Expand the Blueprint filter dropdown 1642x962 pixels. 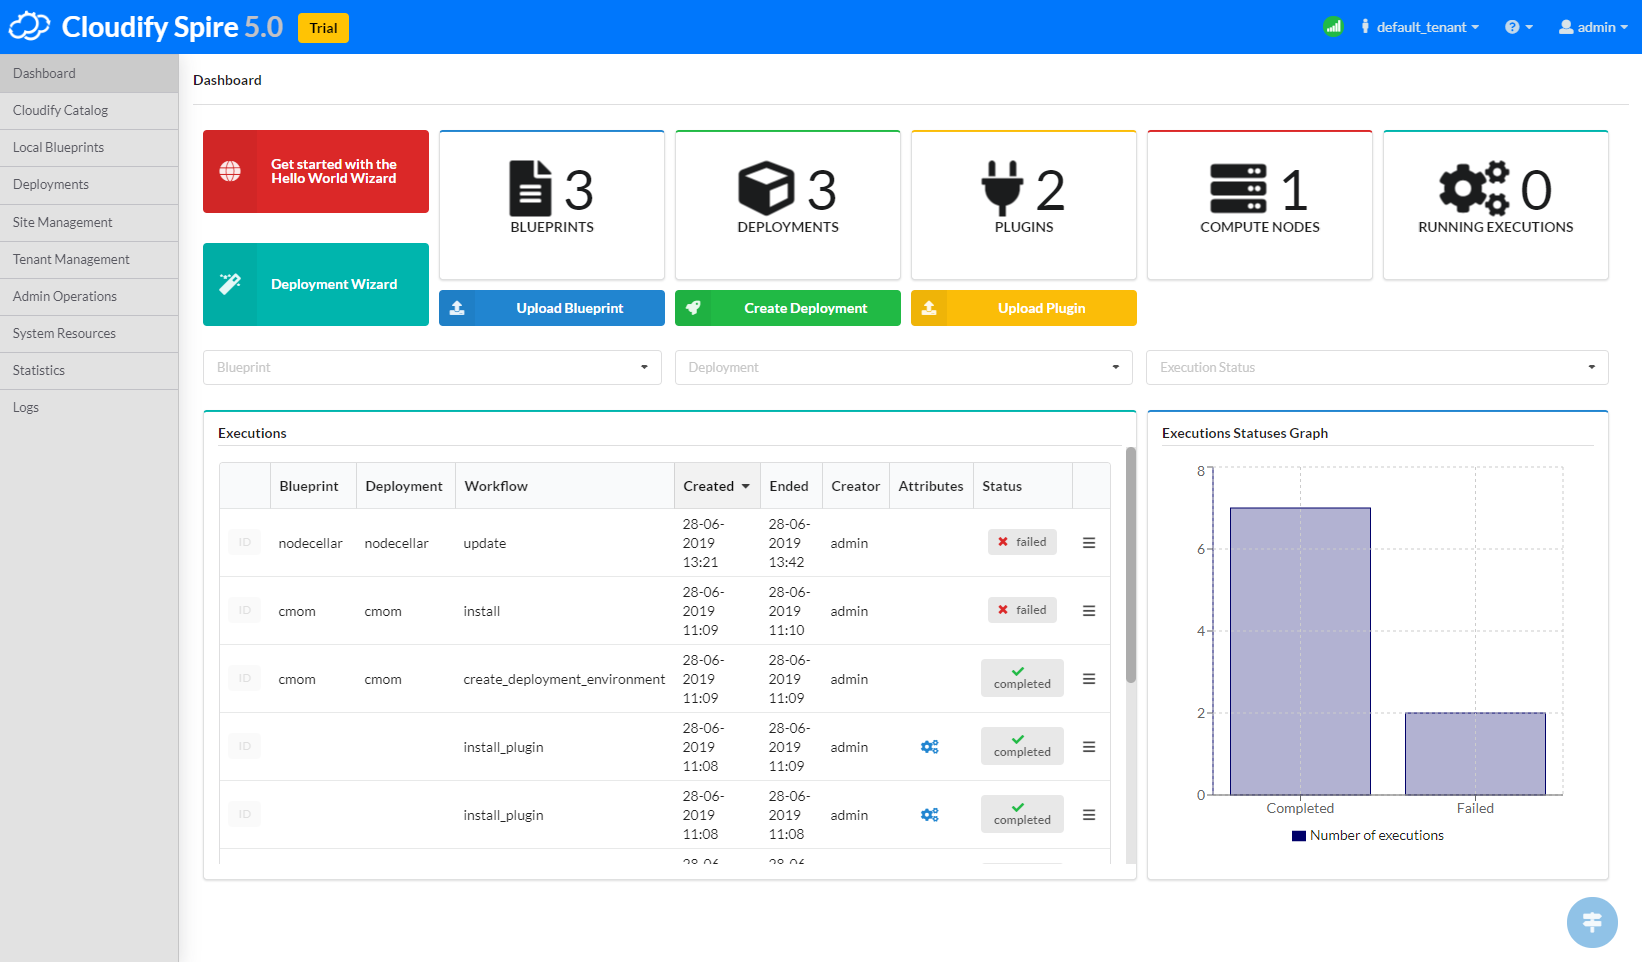(432, 367)
